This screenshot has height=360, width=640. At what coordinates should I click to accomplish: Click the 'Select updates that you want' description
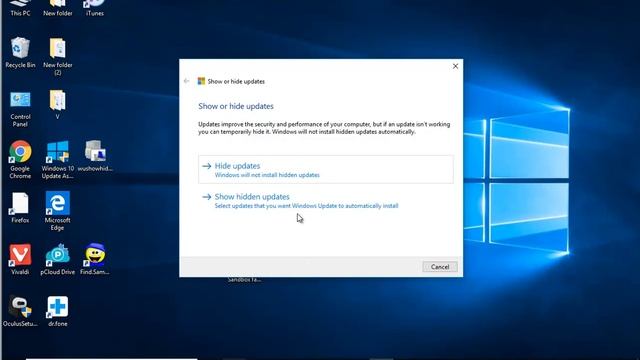coord(306,206)
